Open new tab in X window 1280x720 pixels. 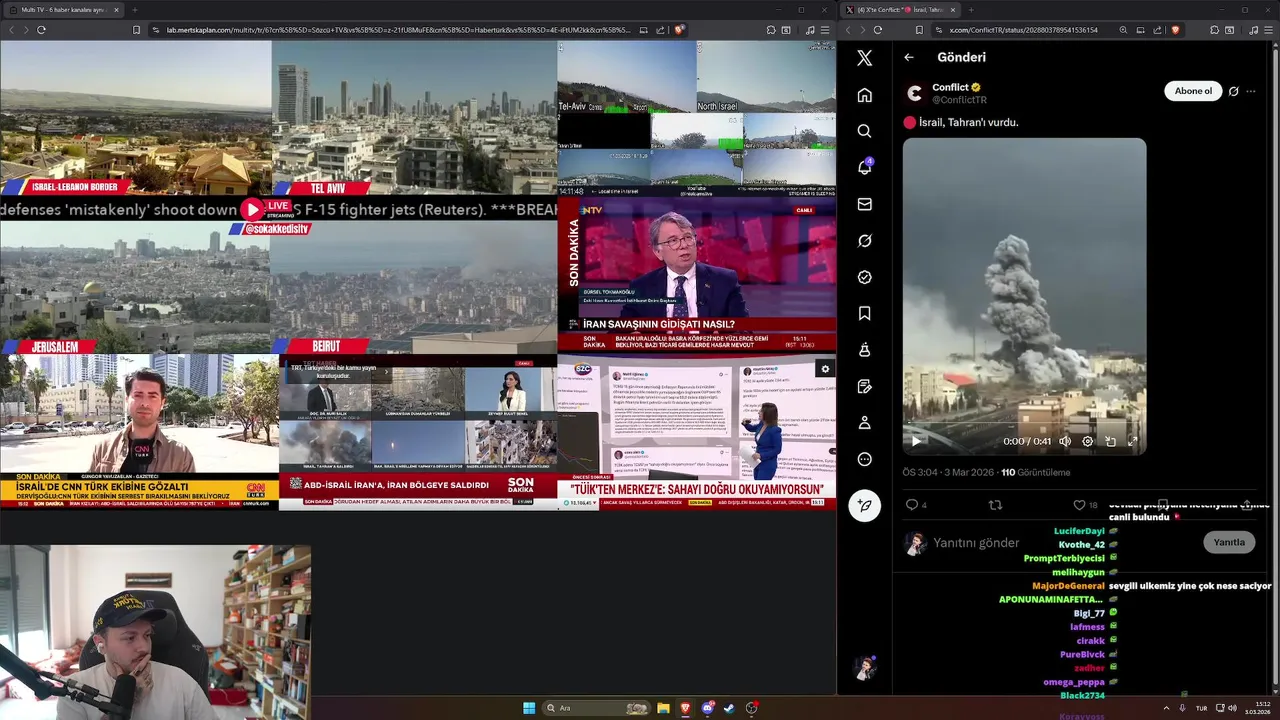[970, 10]
